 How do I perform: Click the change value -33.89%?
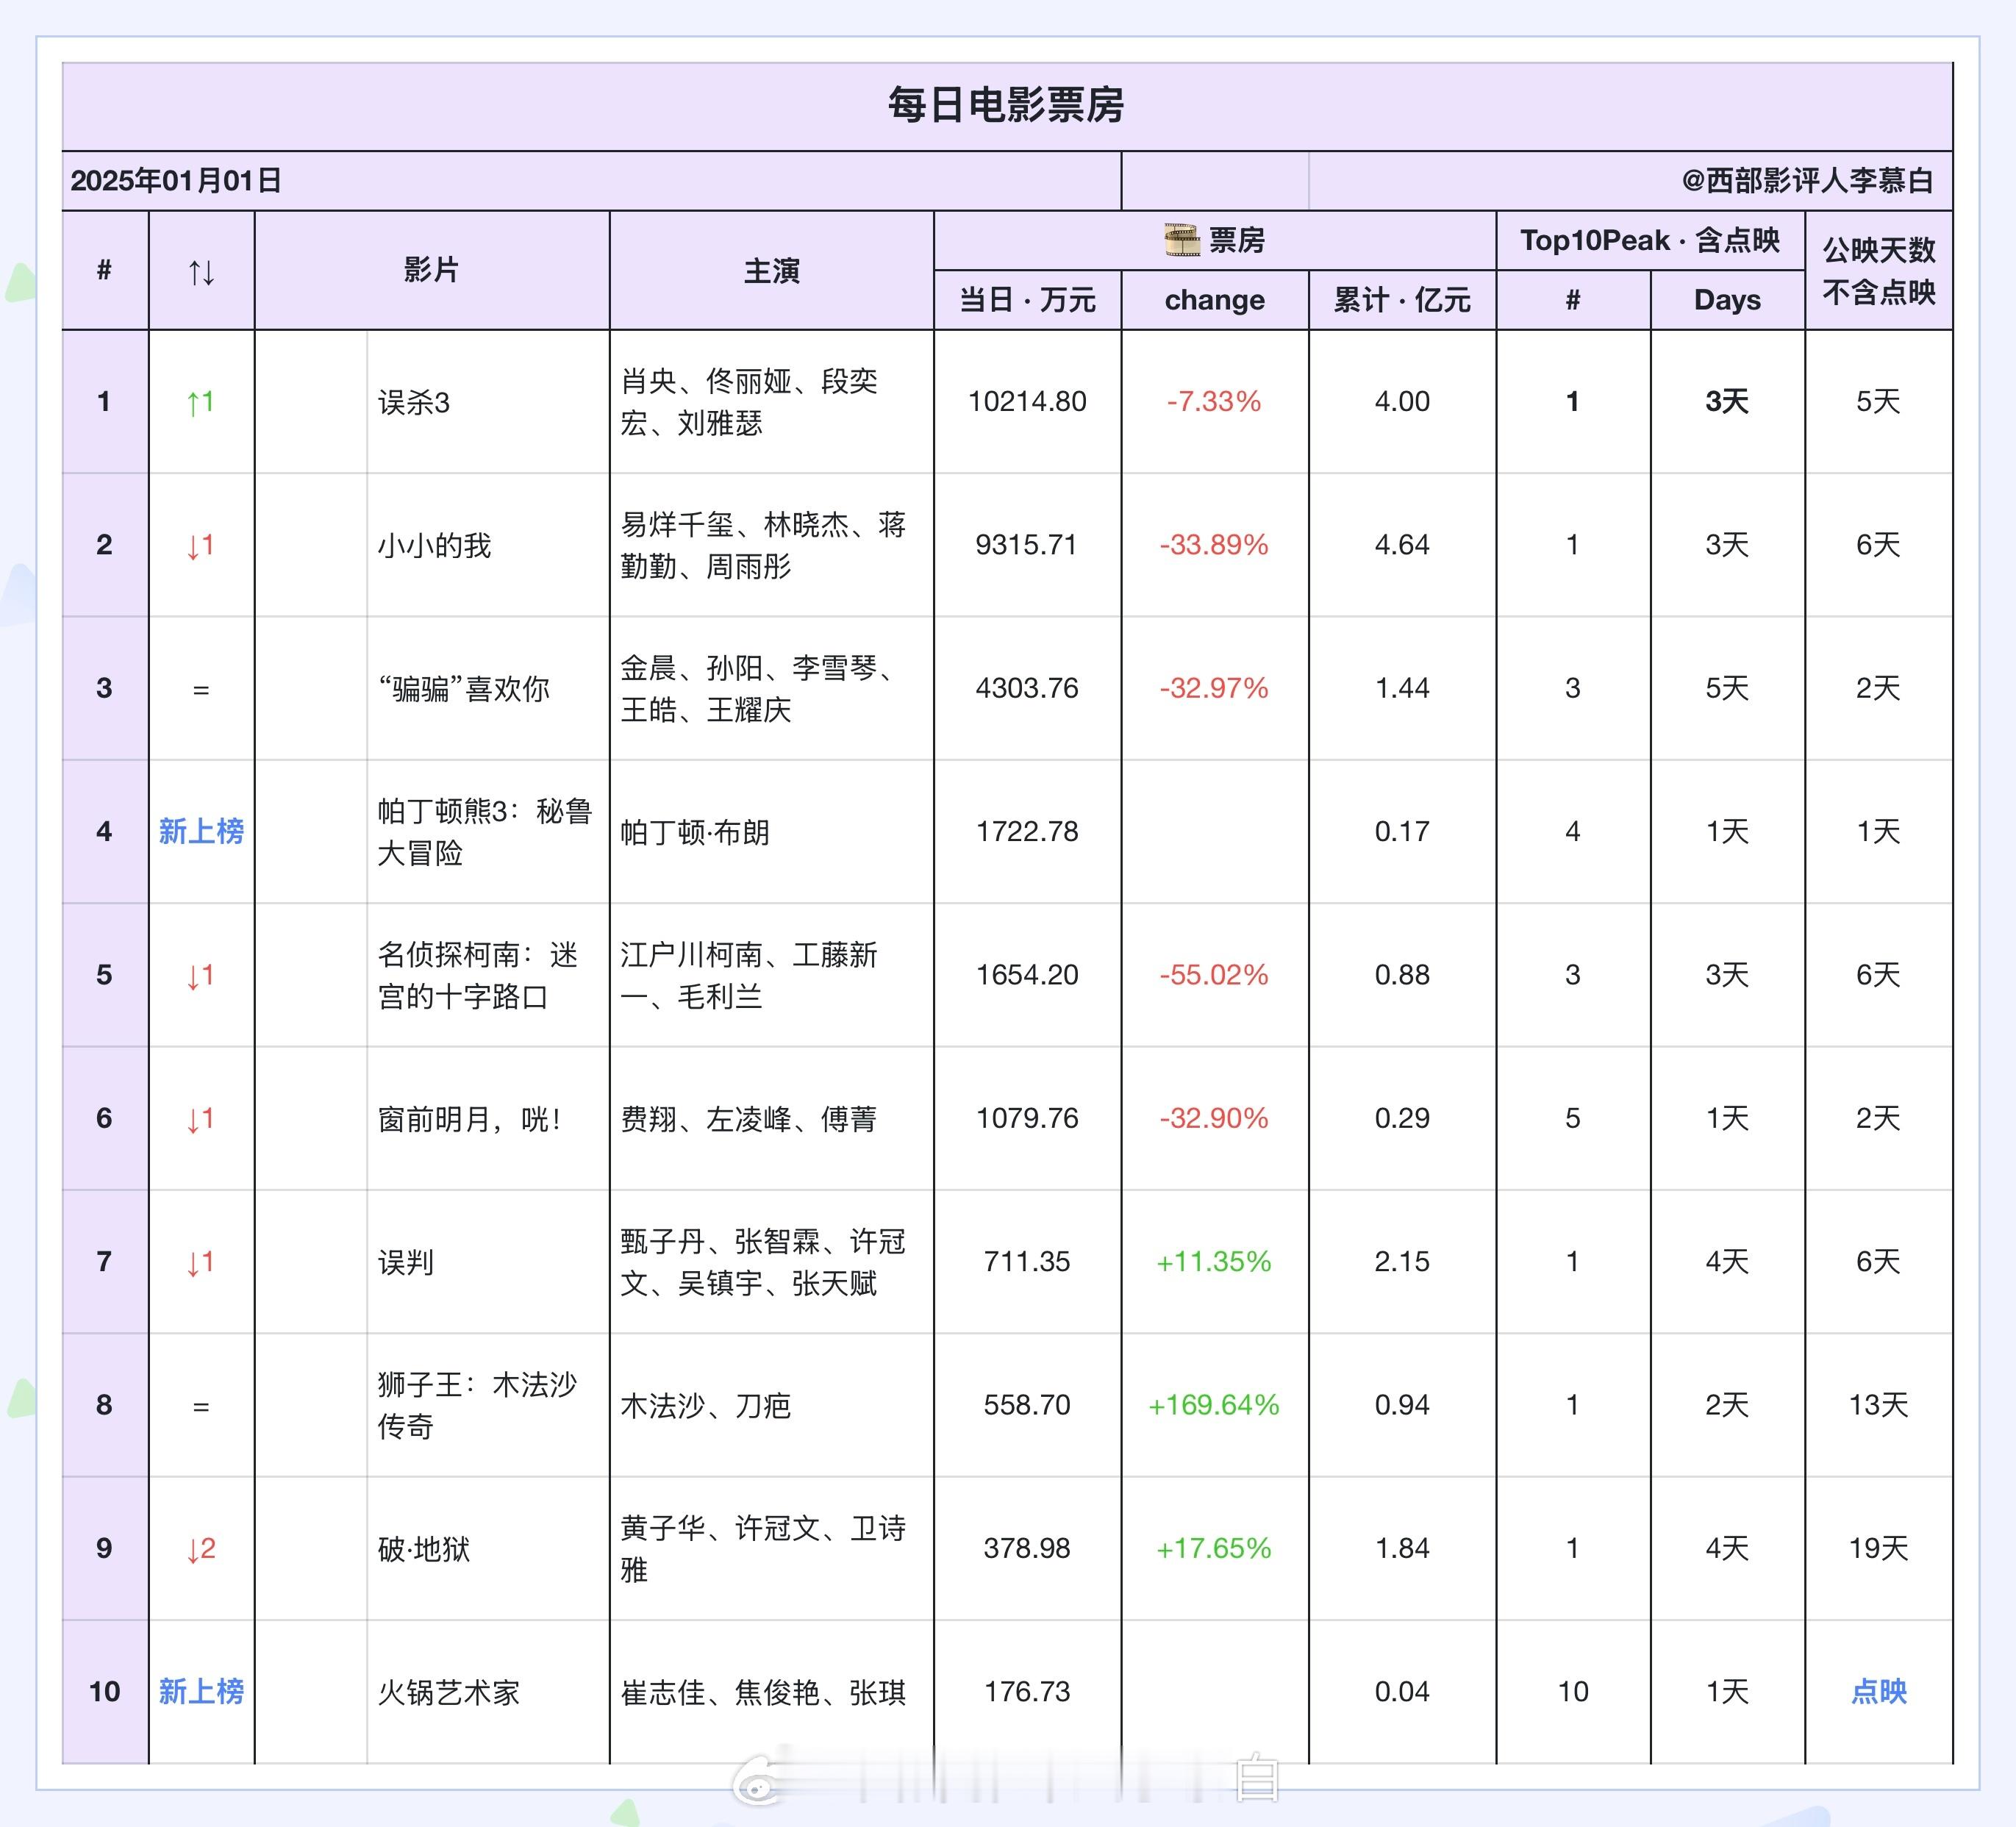[1214, 545]
